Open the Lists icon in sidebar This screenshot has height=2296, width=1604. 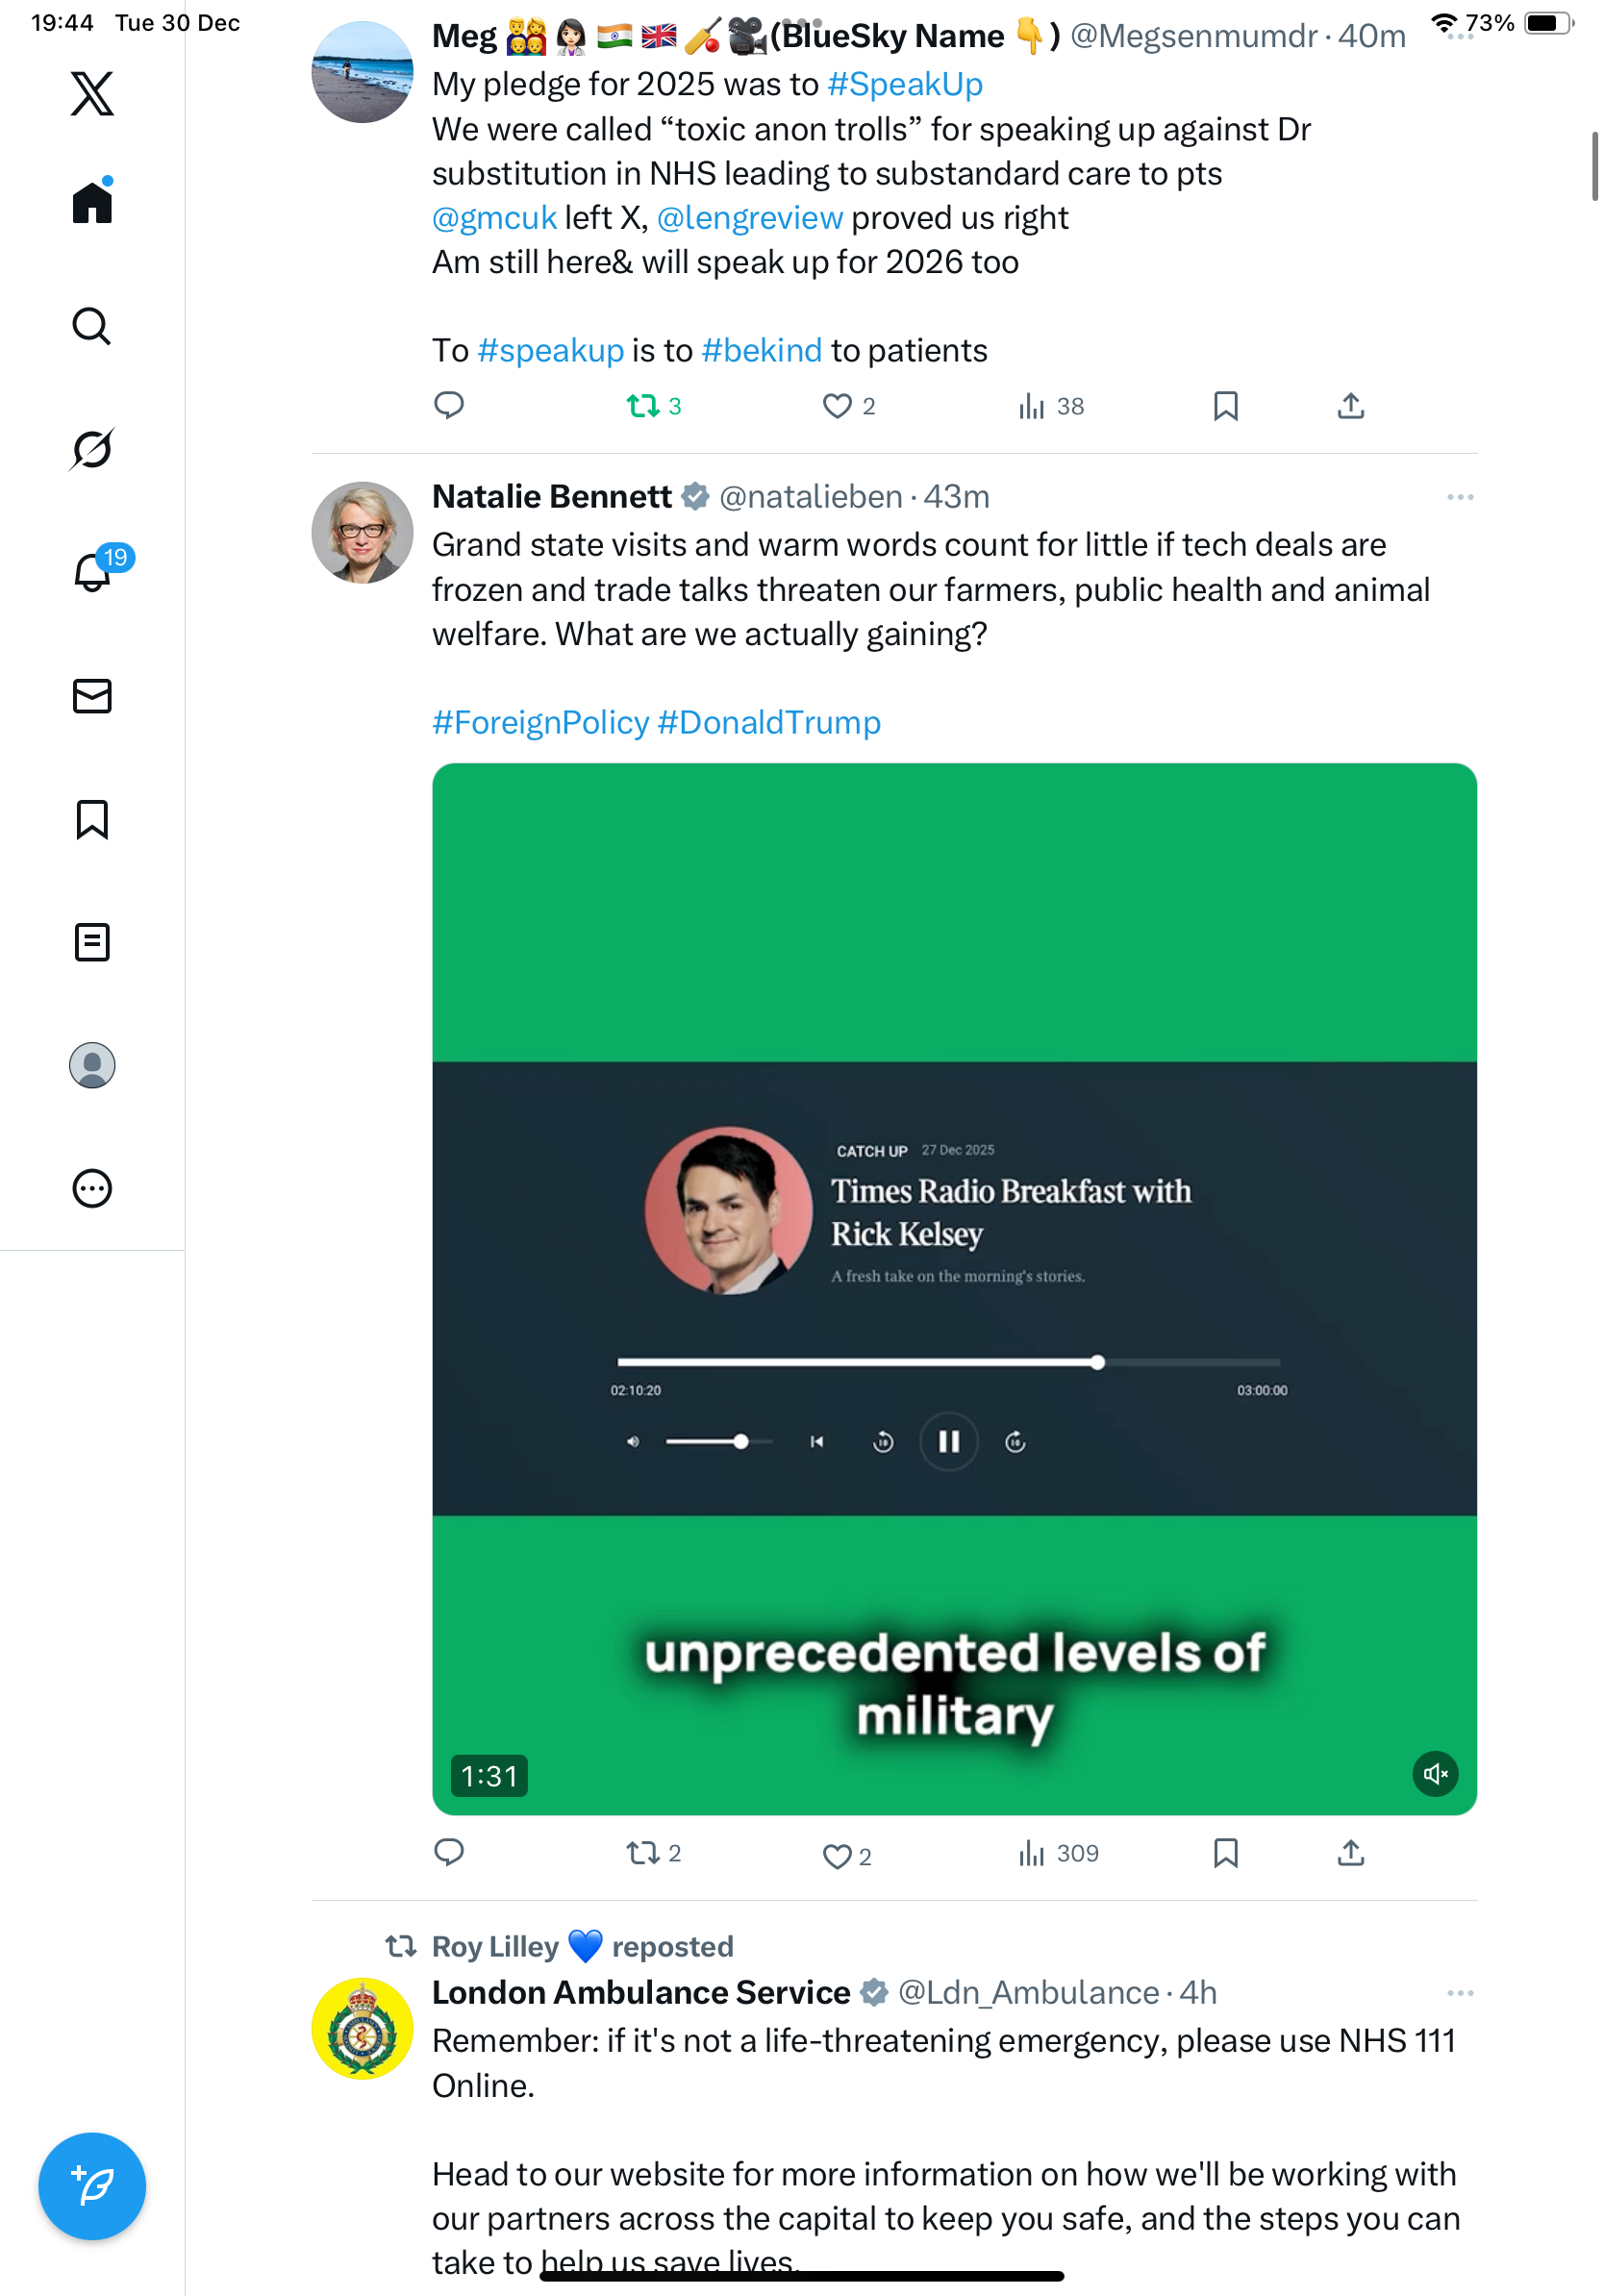pos(92,942)
